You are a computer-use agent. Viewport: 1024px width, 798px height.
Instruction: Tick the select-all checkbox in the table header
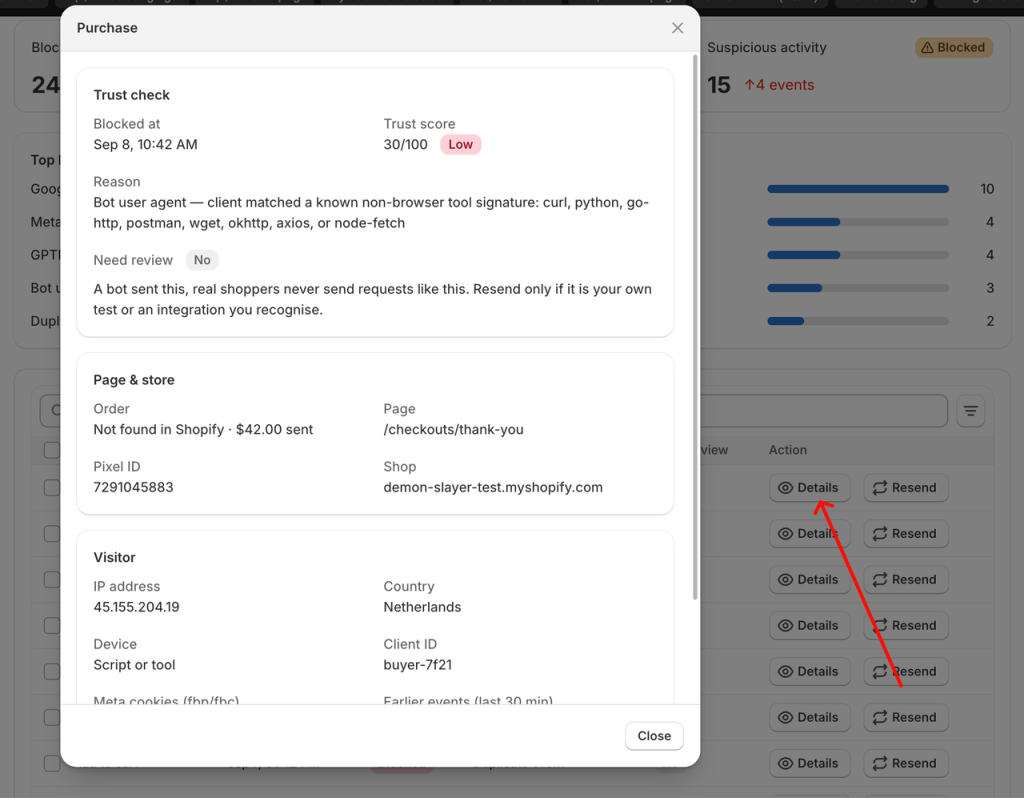(x=52, y=450)
